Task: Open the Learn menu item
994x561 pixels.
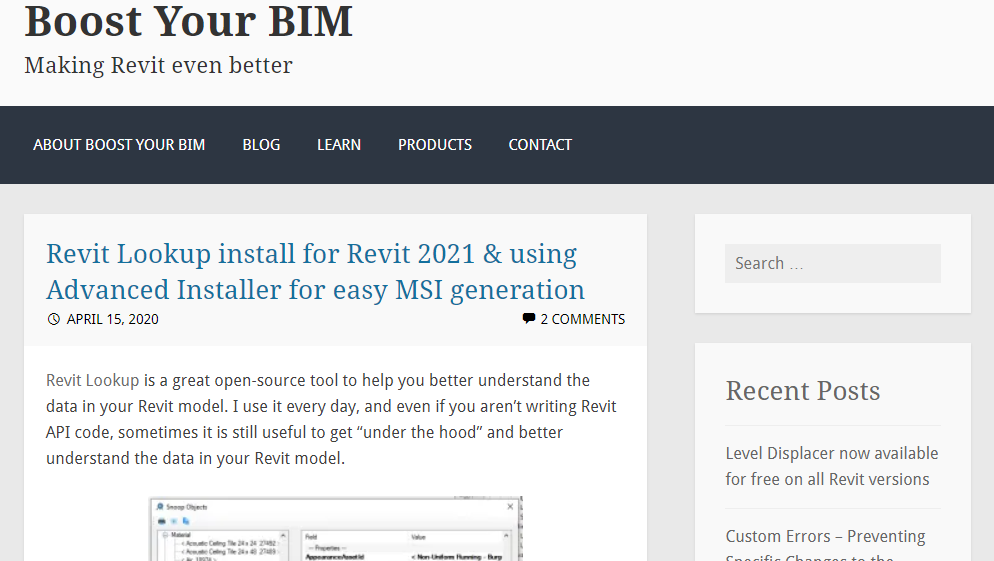Action: click(x=339, y=145)
